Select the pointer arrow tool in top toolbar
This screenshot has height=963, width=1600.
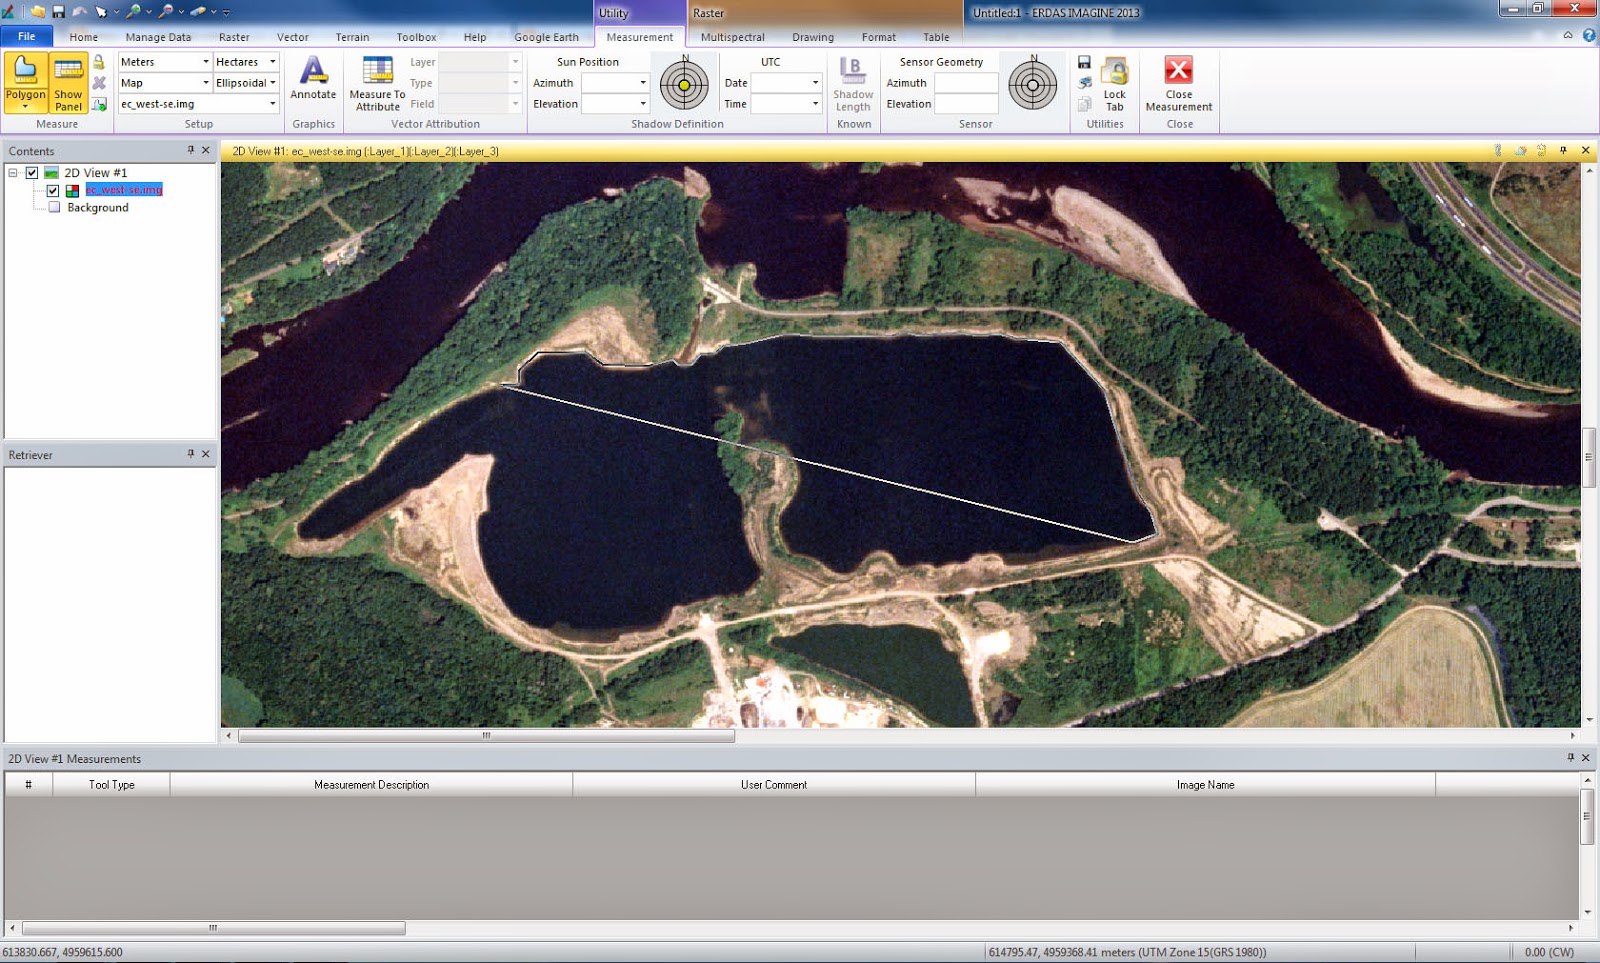point(101,12)
